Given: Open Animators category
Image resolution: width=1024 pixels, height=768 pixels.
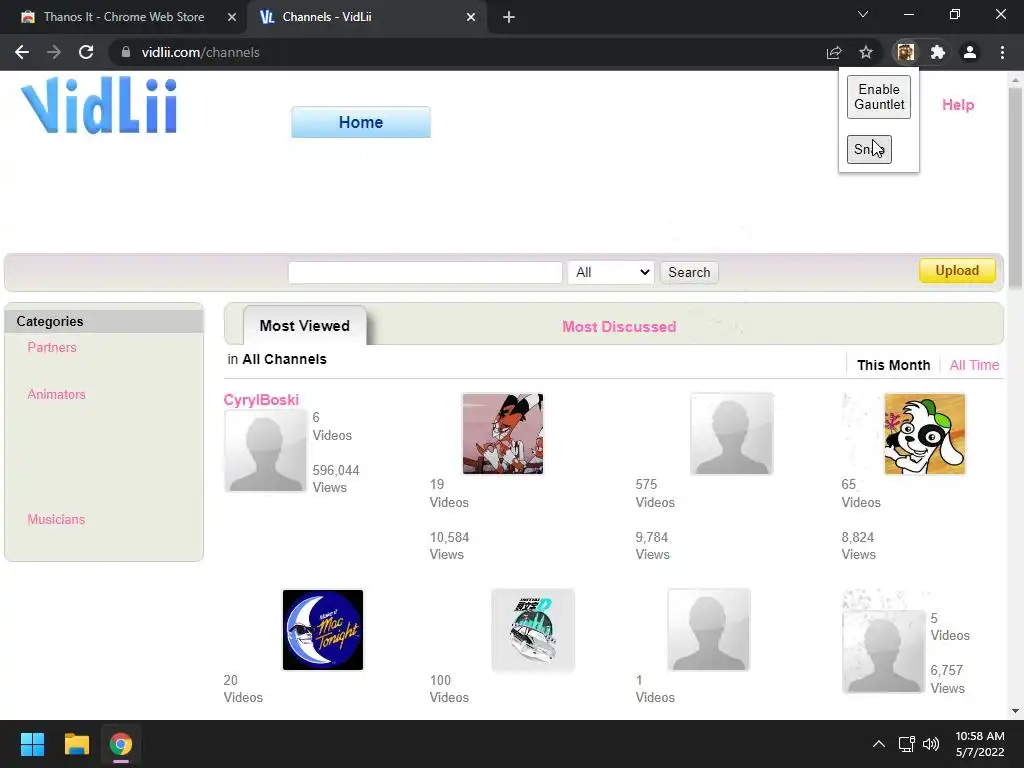Looking at the screenshot, I should 56,394.
